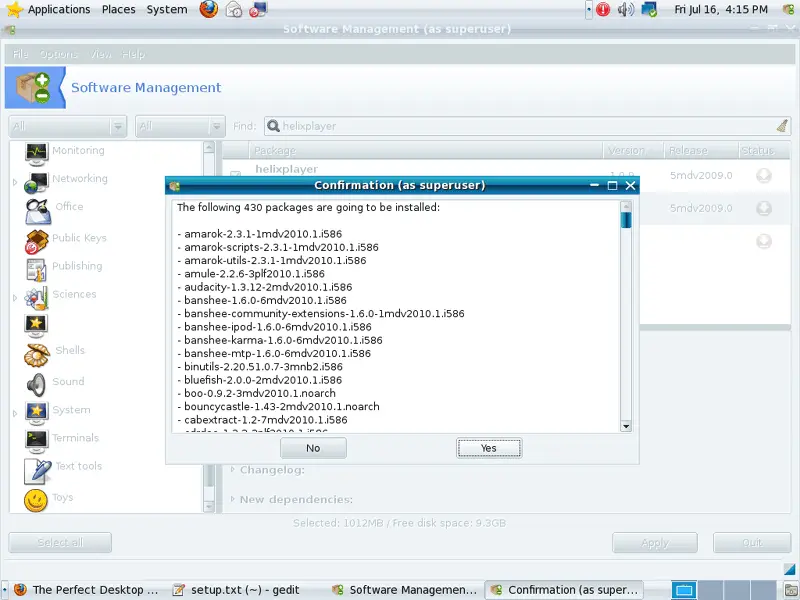Click the dialog scrollbar down arrow
The width and height of the screenshot is (800, 600).
click(x=626, y=426)
